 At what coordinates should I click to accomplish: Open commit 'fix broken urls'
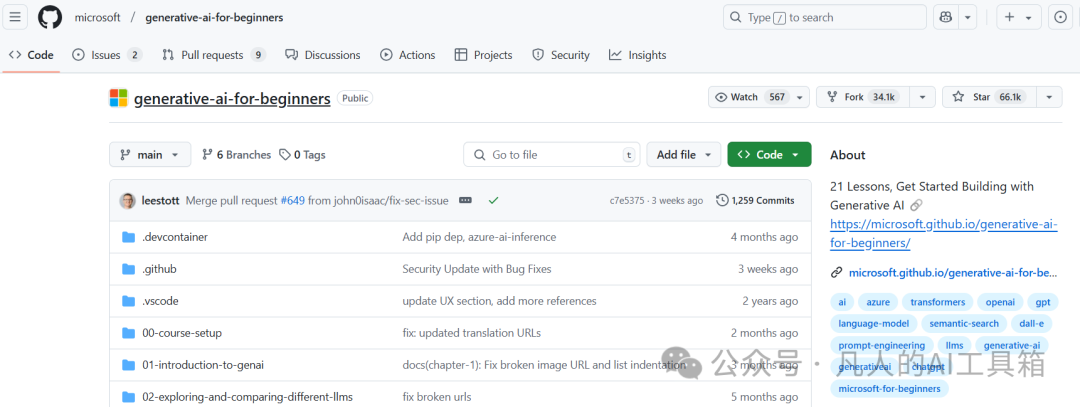click(x=437, y=397)
